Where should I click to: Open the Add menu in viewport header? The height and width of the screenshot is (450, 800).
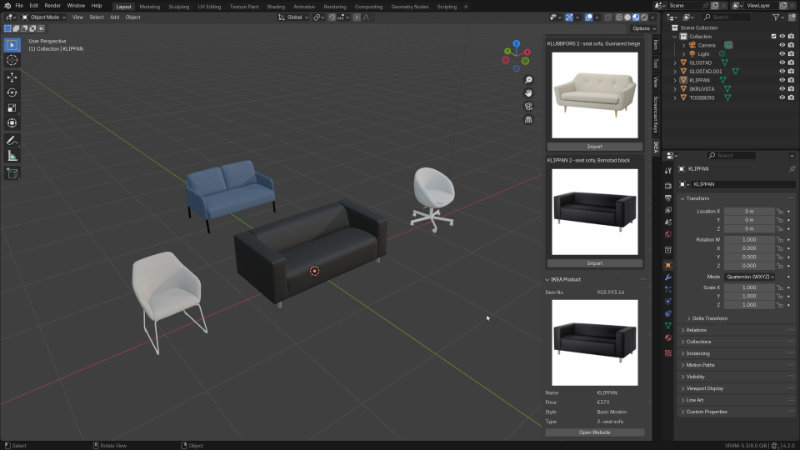[x=114, y=17]
